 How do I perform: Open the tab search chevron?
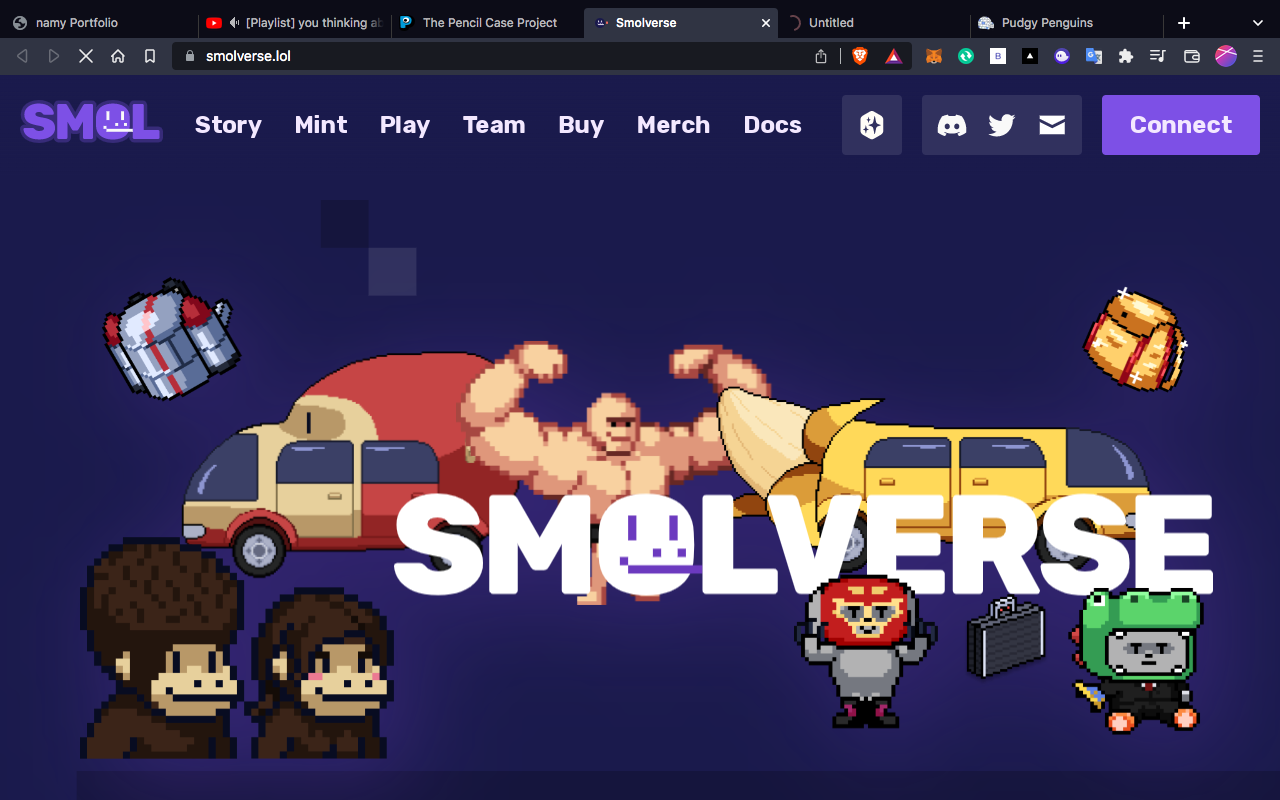pyautogui.click(x=1258, y=22)
